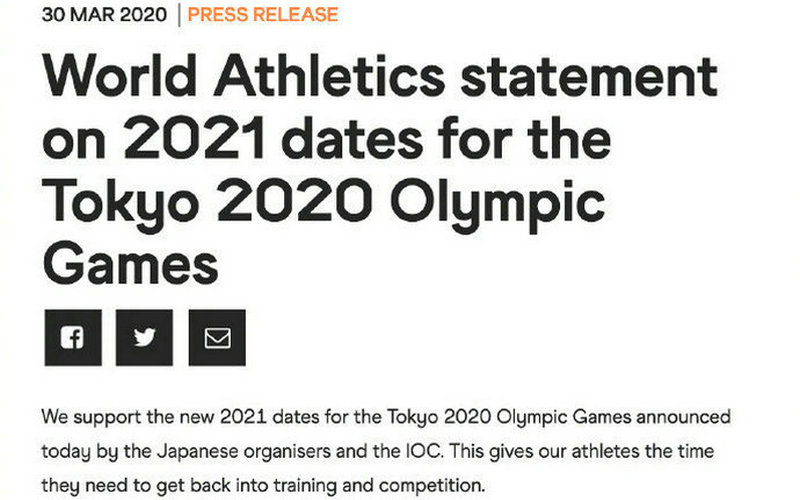Share the article on Twitter
Image resolution: width=800 pixels, height=500 pixels.
pos(145,338)
